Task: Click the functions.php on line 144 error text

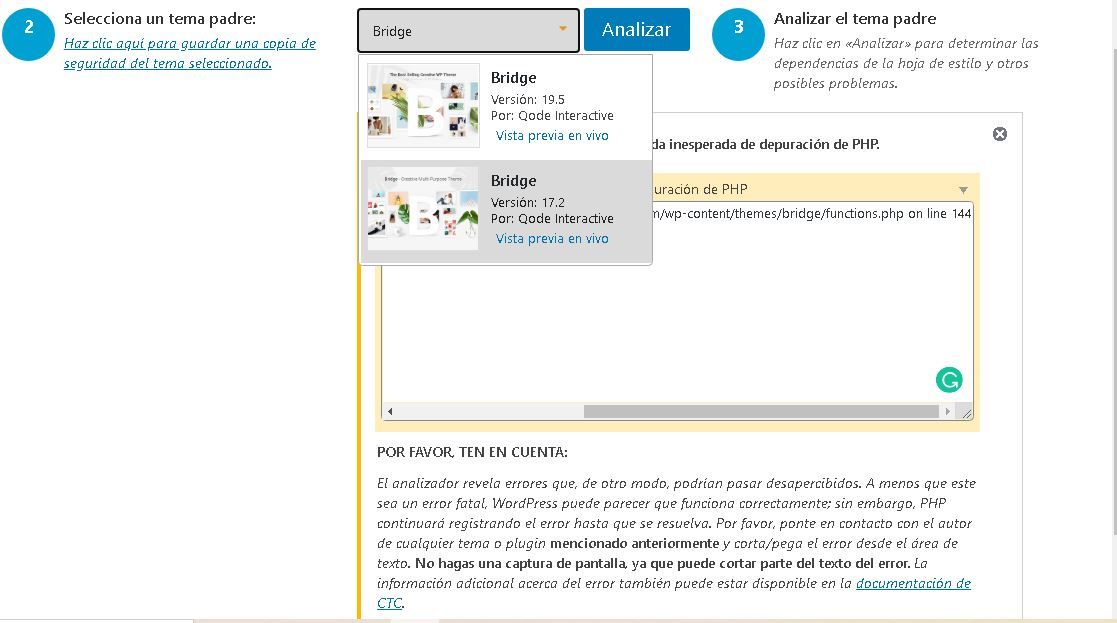Action: [x=812, y=214]
